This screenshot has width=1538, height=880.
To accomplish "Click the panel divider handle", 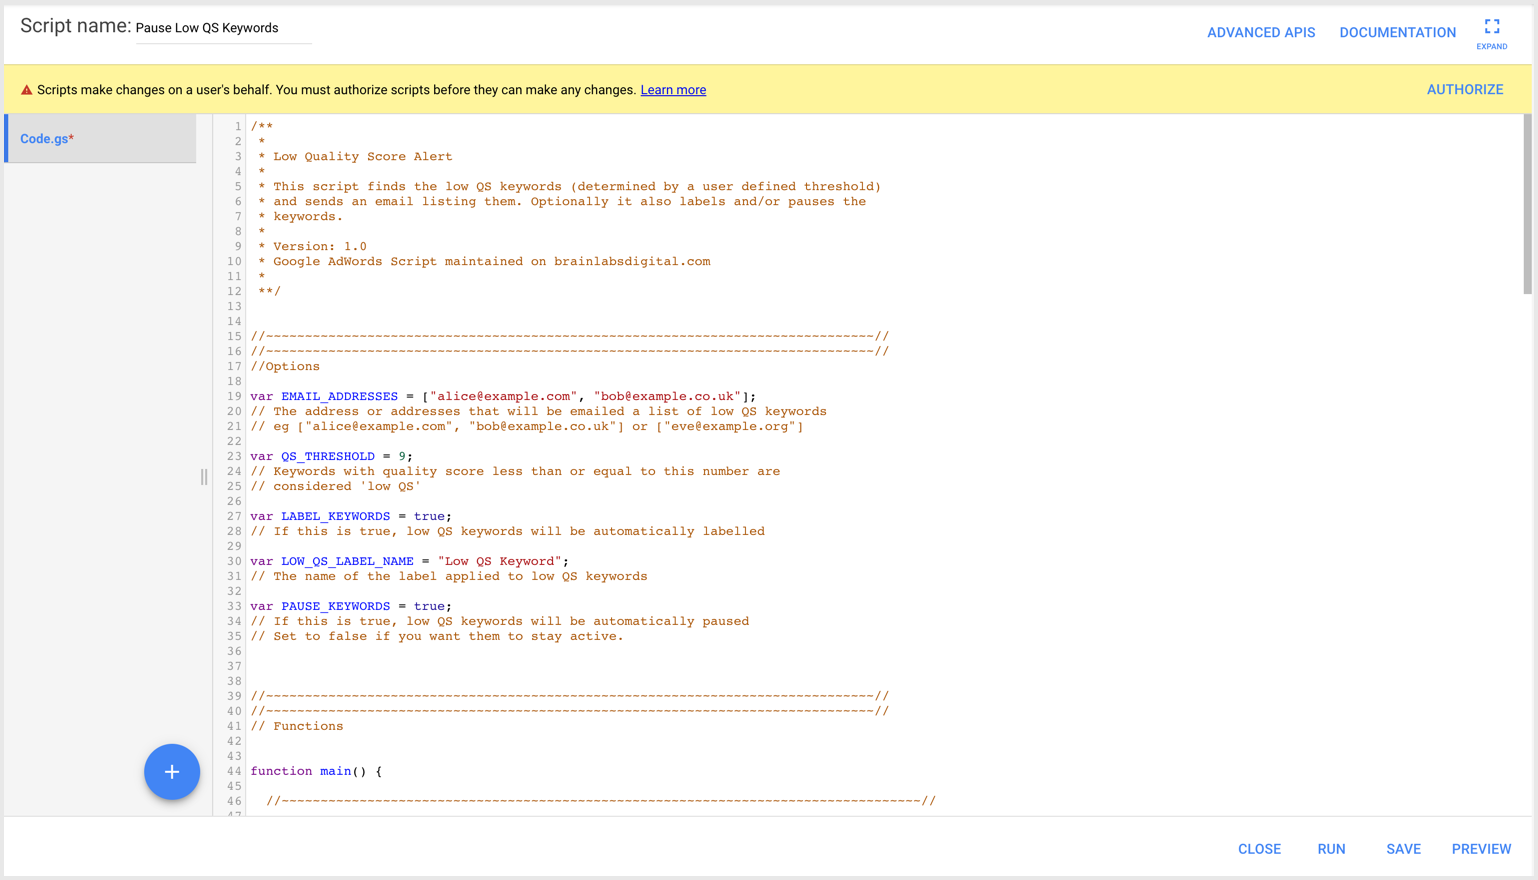I will click(x=204, y=478).
